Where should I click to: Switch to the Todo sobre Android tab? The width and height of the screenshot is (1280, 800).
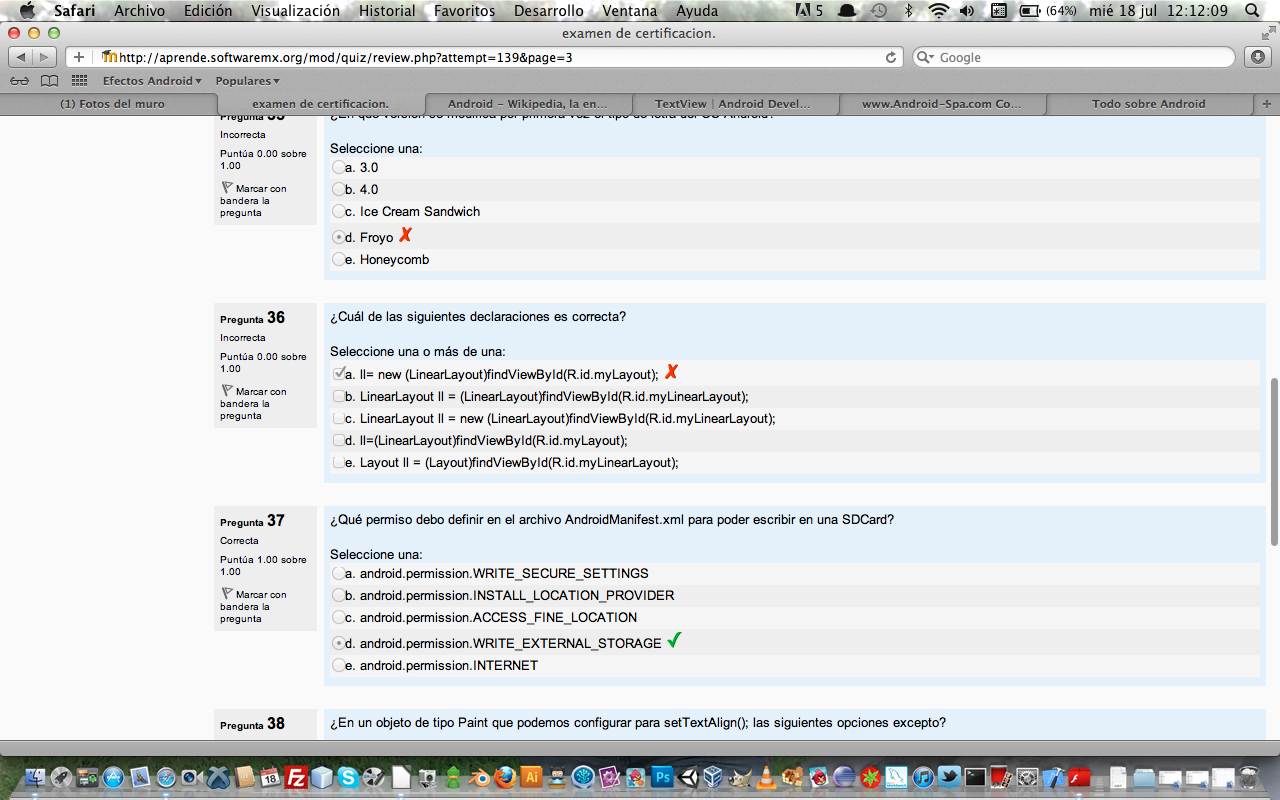pyautogui.click(x=1149, y=104)
